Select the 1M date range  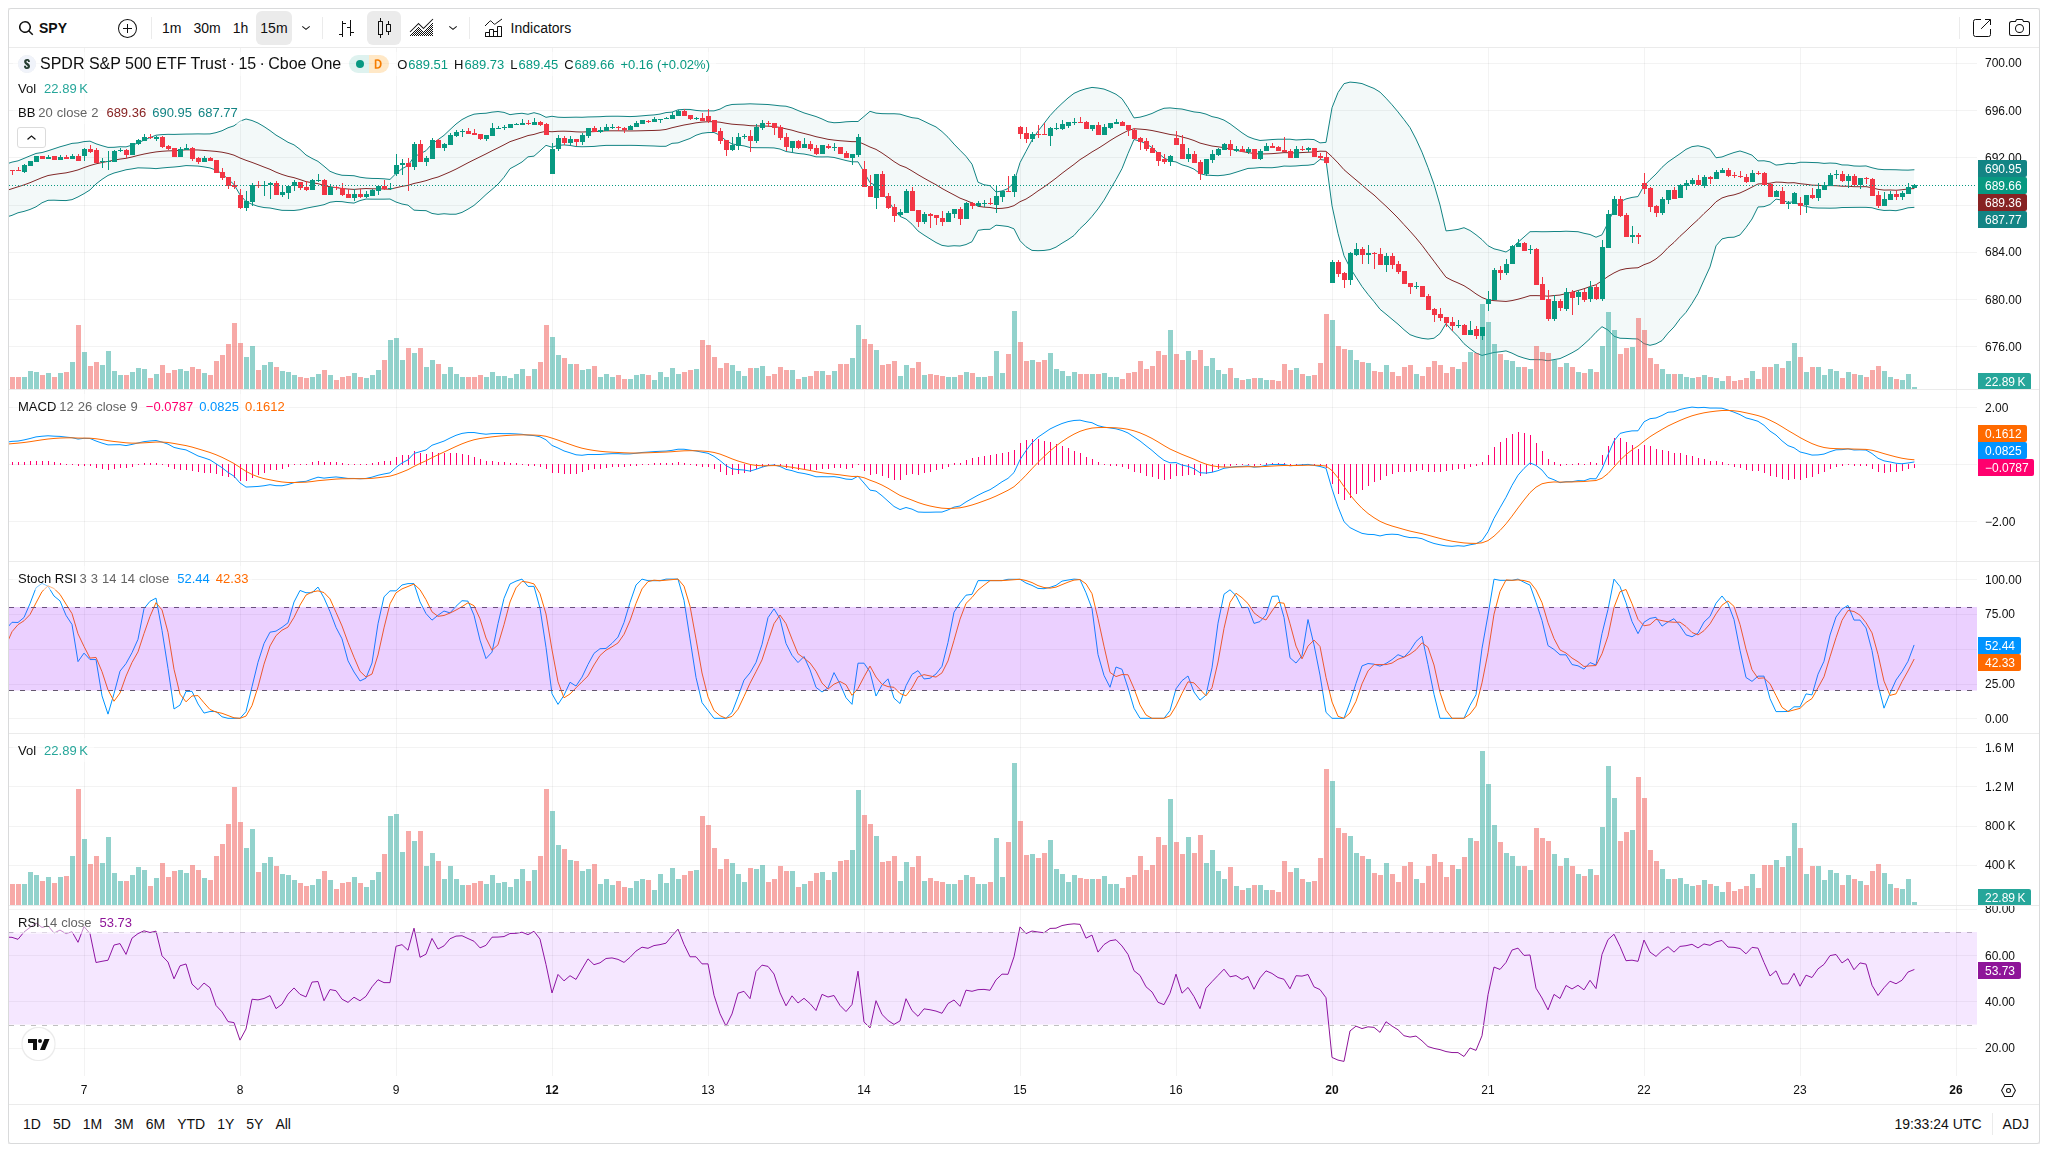(x=92, y=1124)
